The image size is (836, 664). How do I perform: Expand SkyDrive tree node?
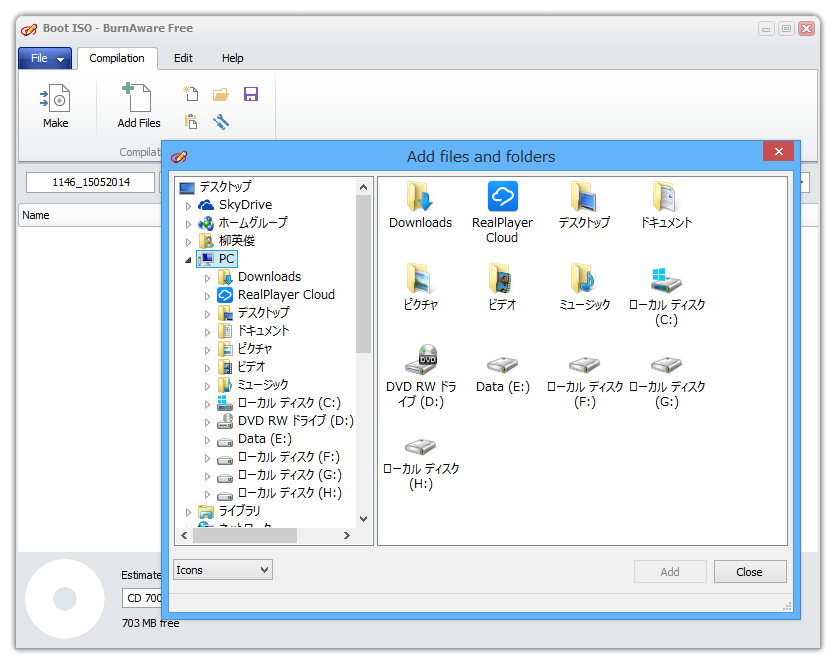[188, 205]
